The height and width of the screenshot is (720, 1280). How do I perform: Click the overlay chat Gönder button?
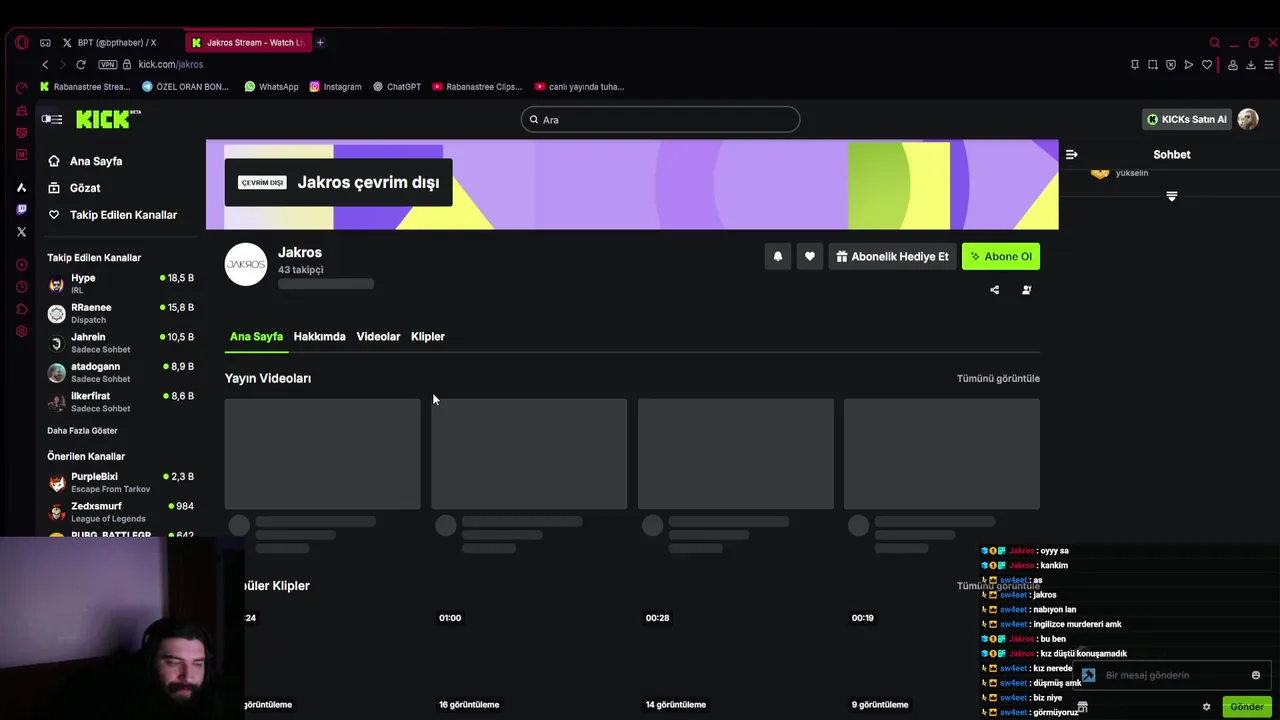(x=1246, y=707)
